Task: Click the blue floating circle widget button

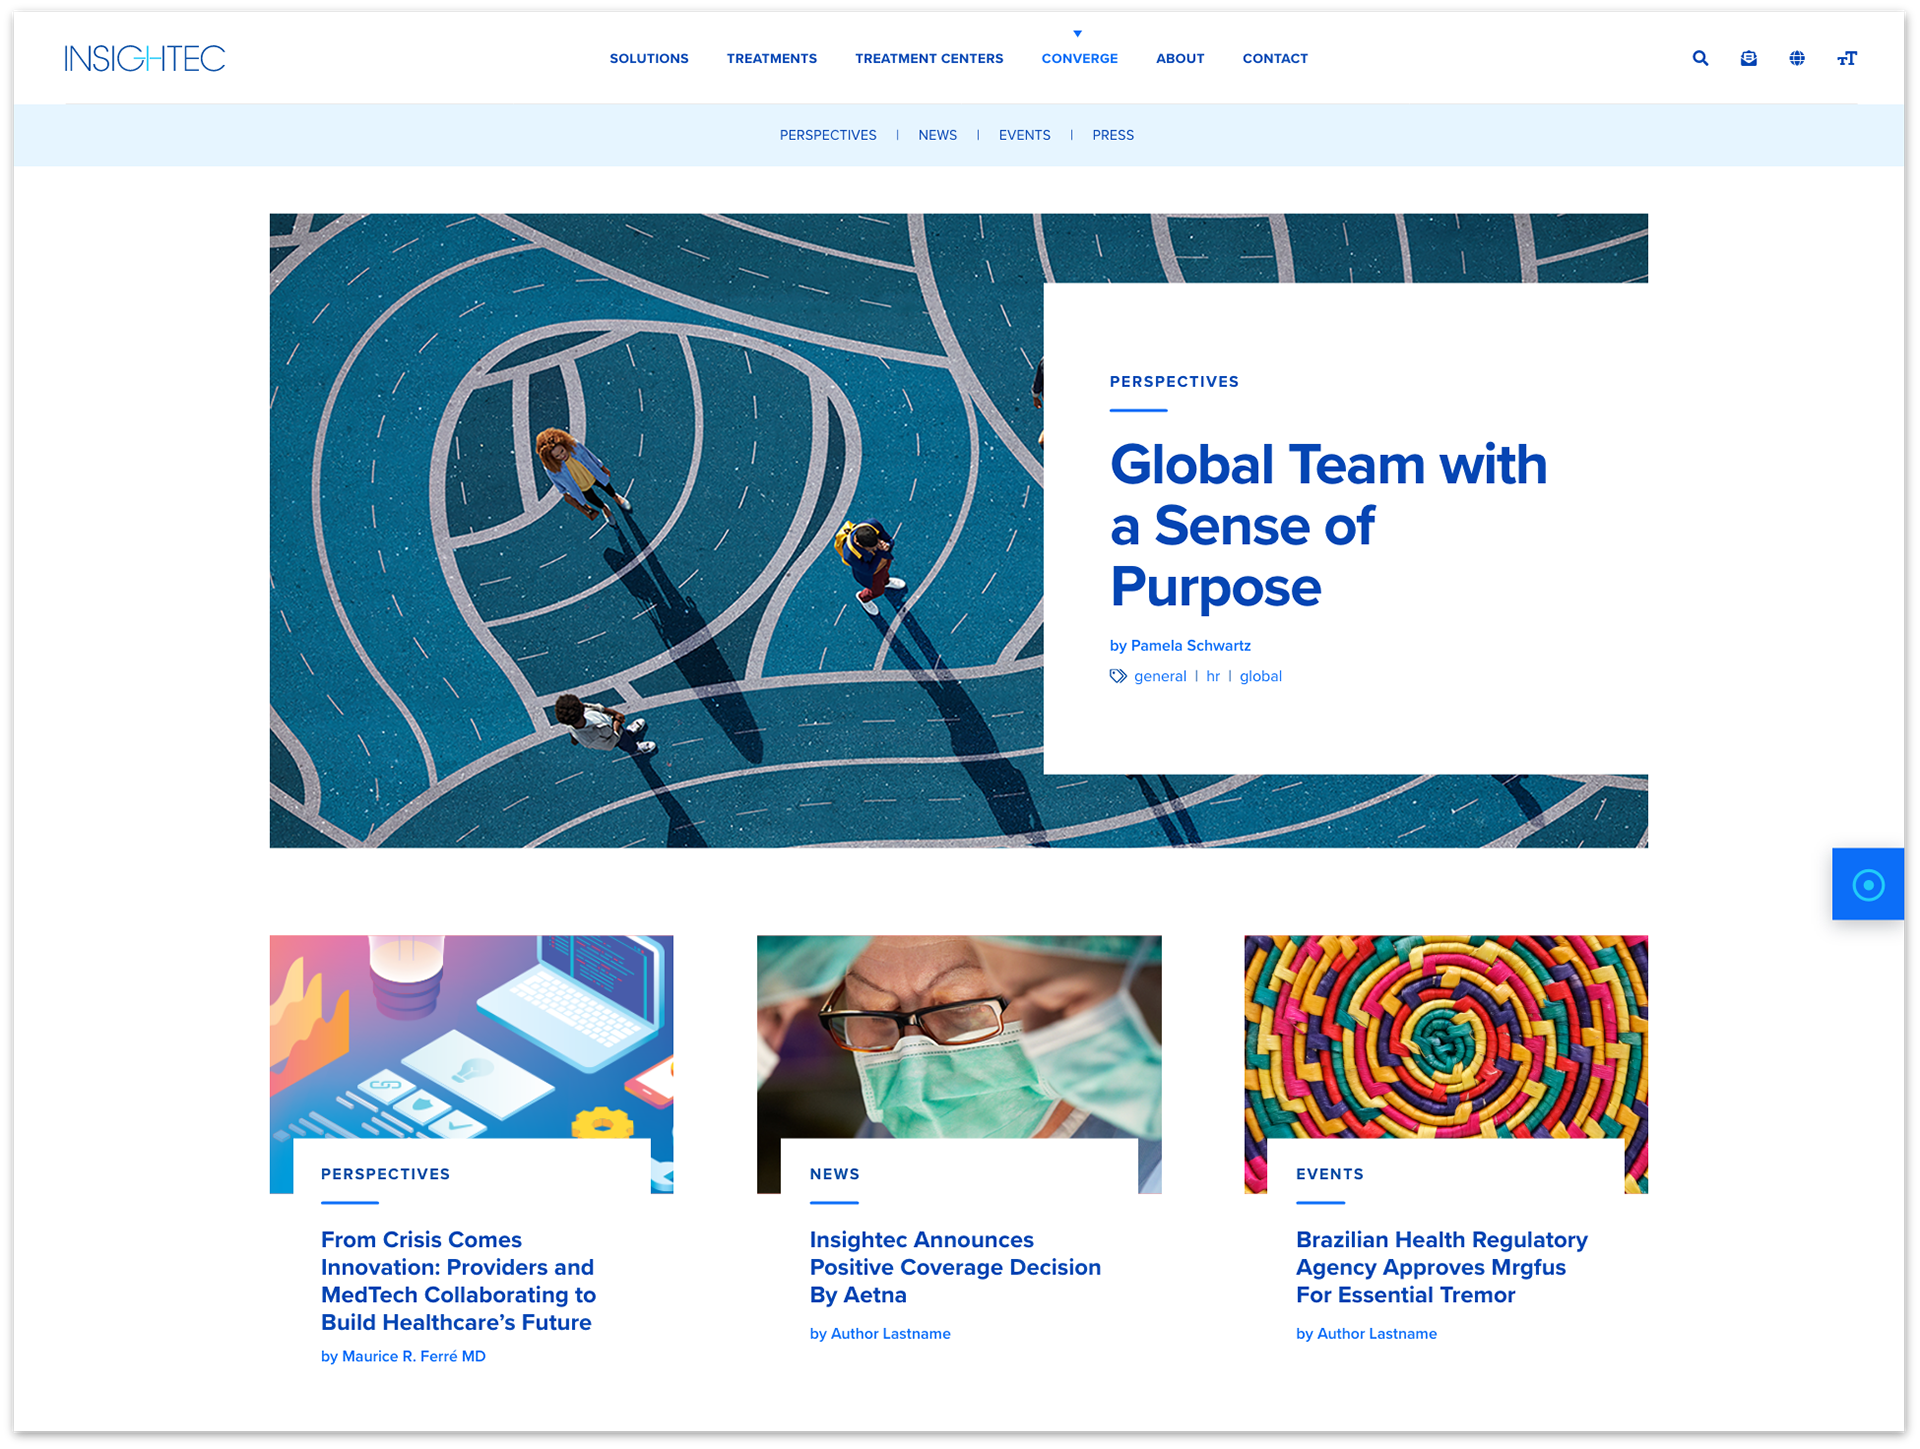Action: (x=1867, y=884)
